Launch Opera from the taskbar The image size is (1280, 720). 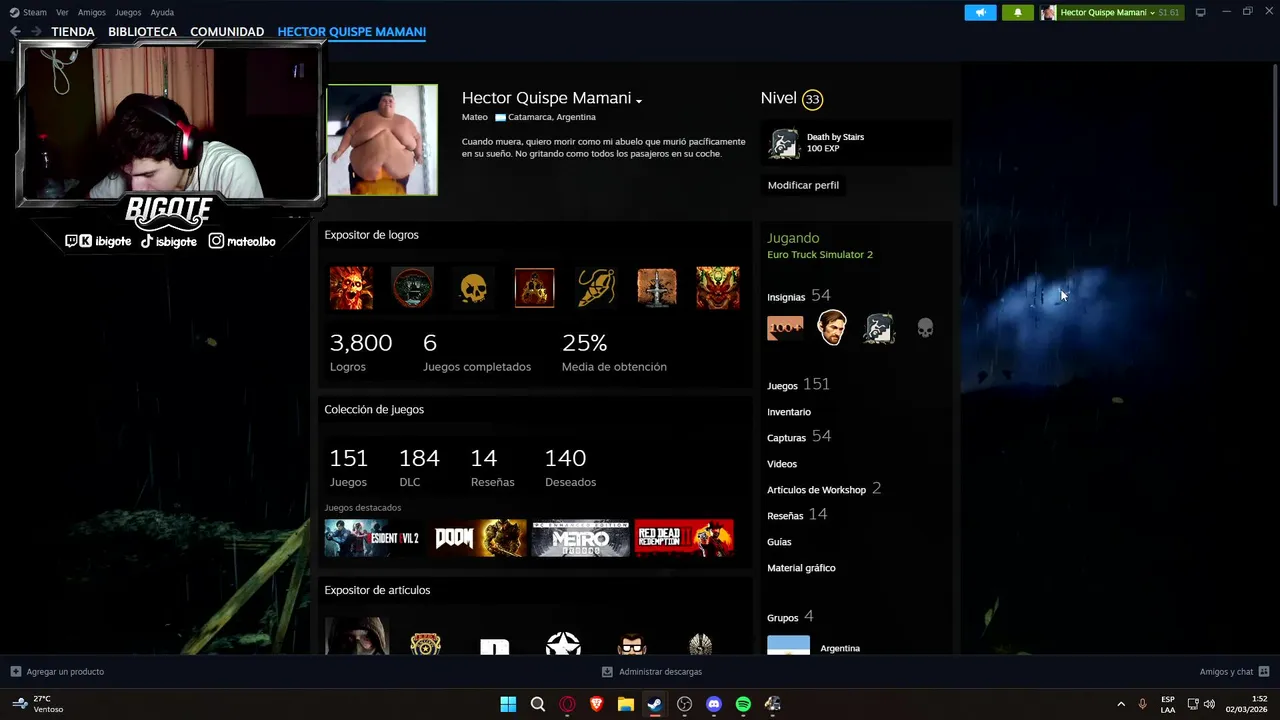567,704
